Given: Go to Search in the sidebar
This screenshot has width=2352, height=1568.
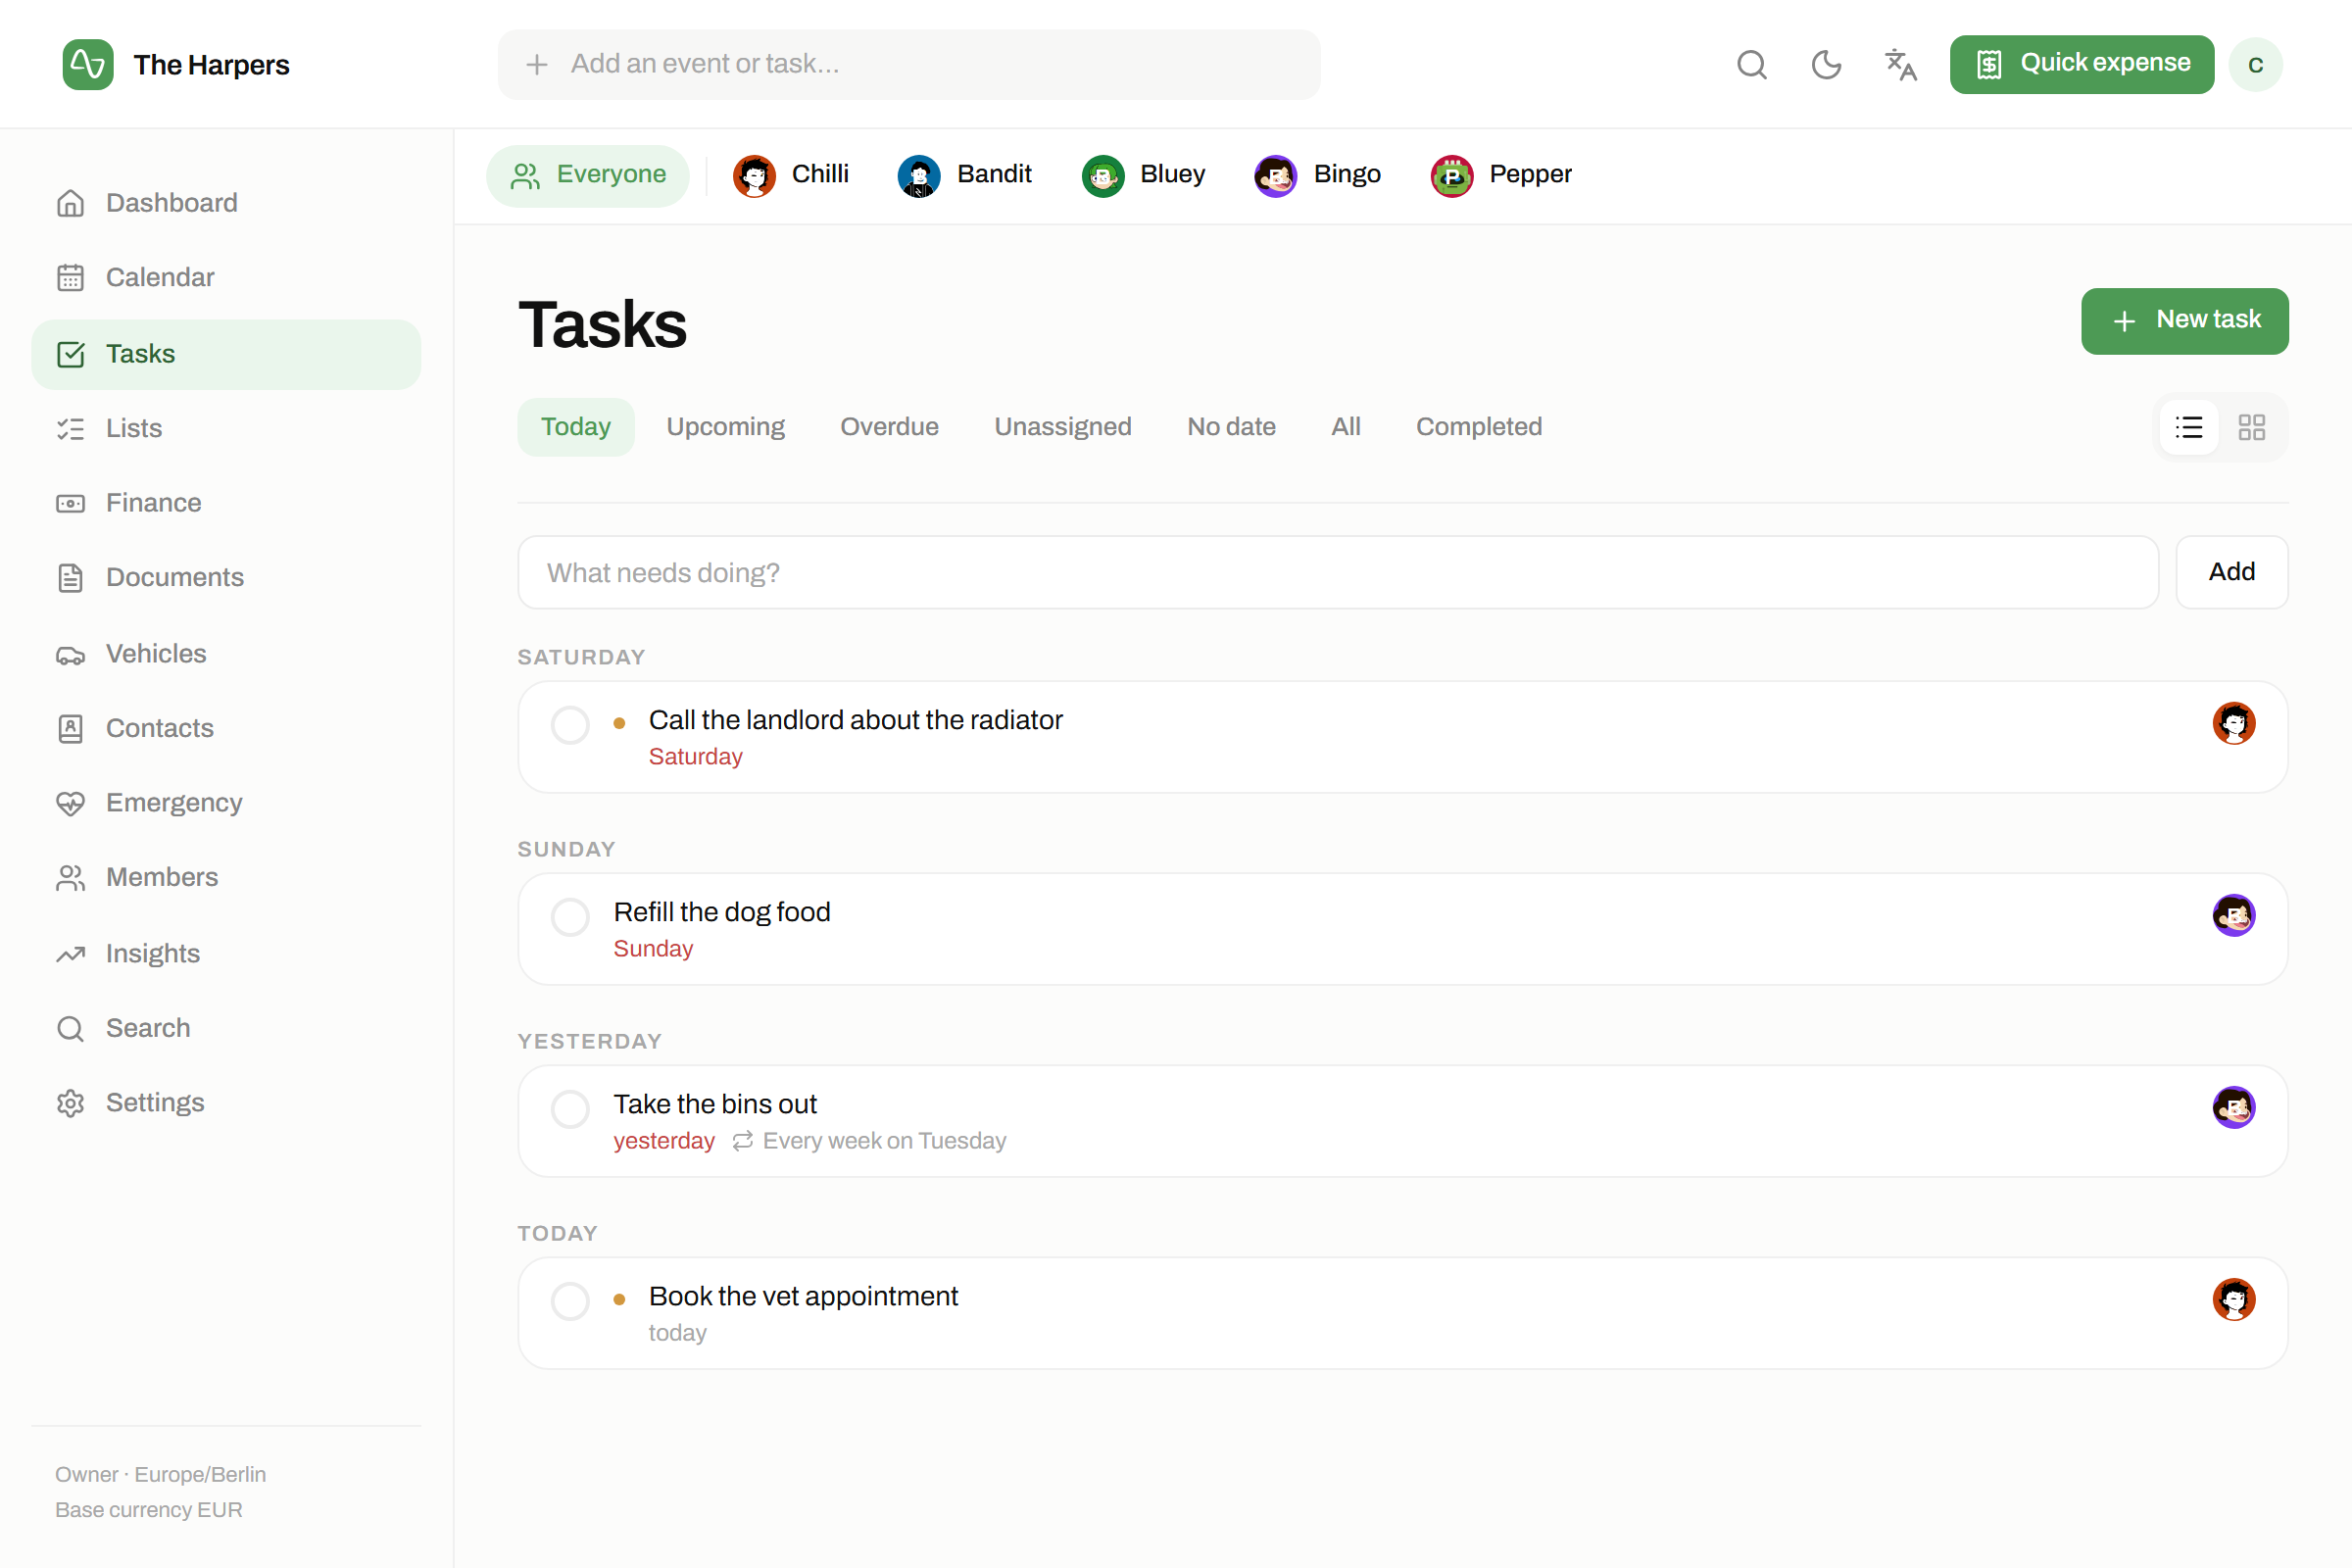Looking at the screenshot, I should 226,1028.
